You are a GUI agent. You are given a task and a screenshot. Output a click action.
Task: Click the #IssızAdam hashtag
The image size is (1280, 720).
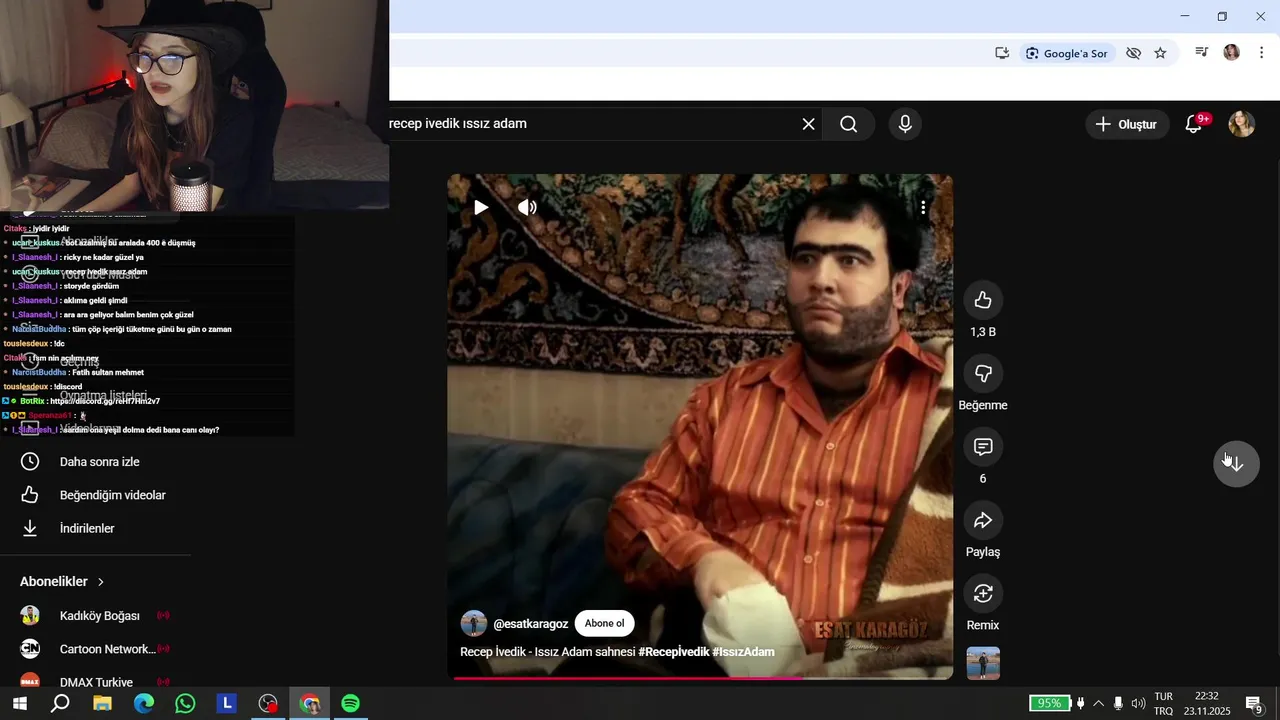[x=743, y=652]
